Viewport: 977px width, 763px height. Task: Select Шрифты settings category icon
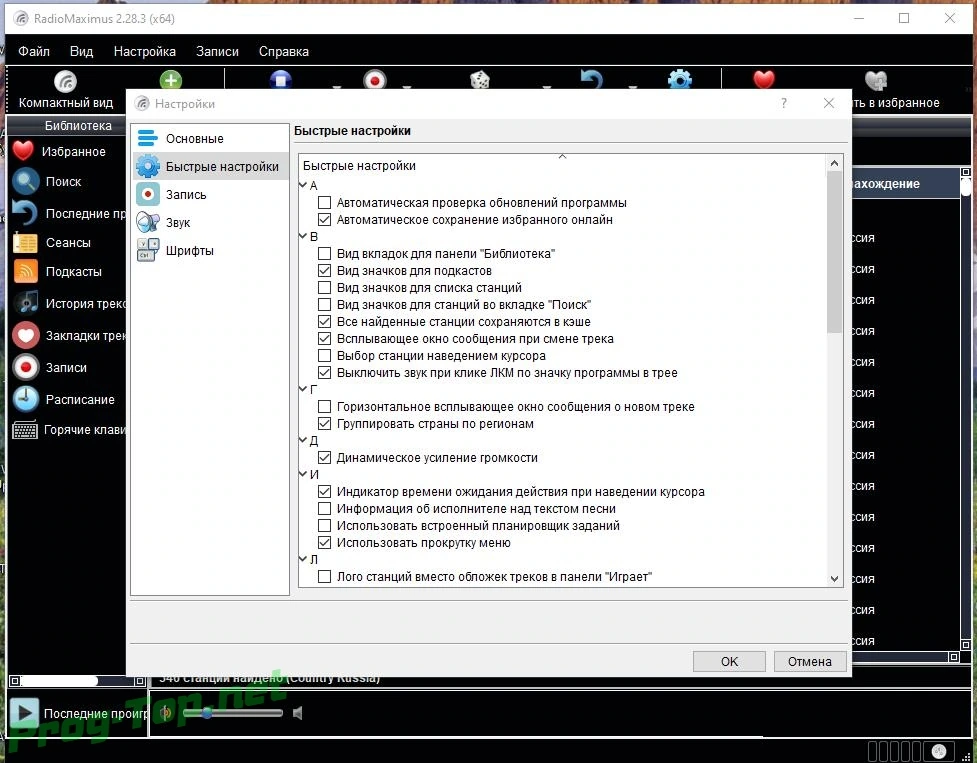[x=148, y=250]
